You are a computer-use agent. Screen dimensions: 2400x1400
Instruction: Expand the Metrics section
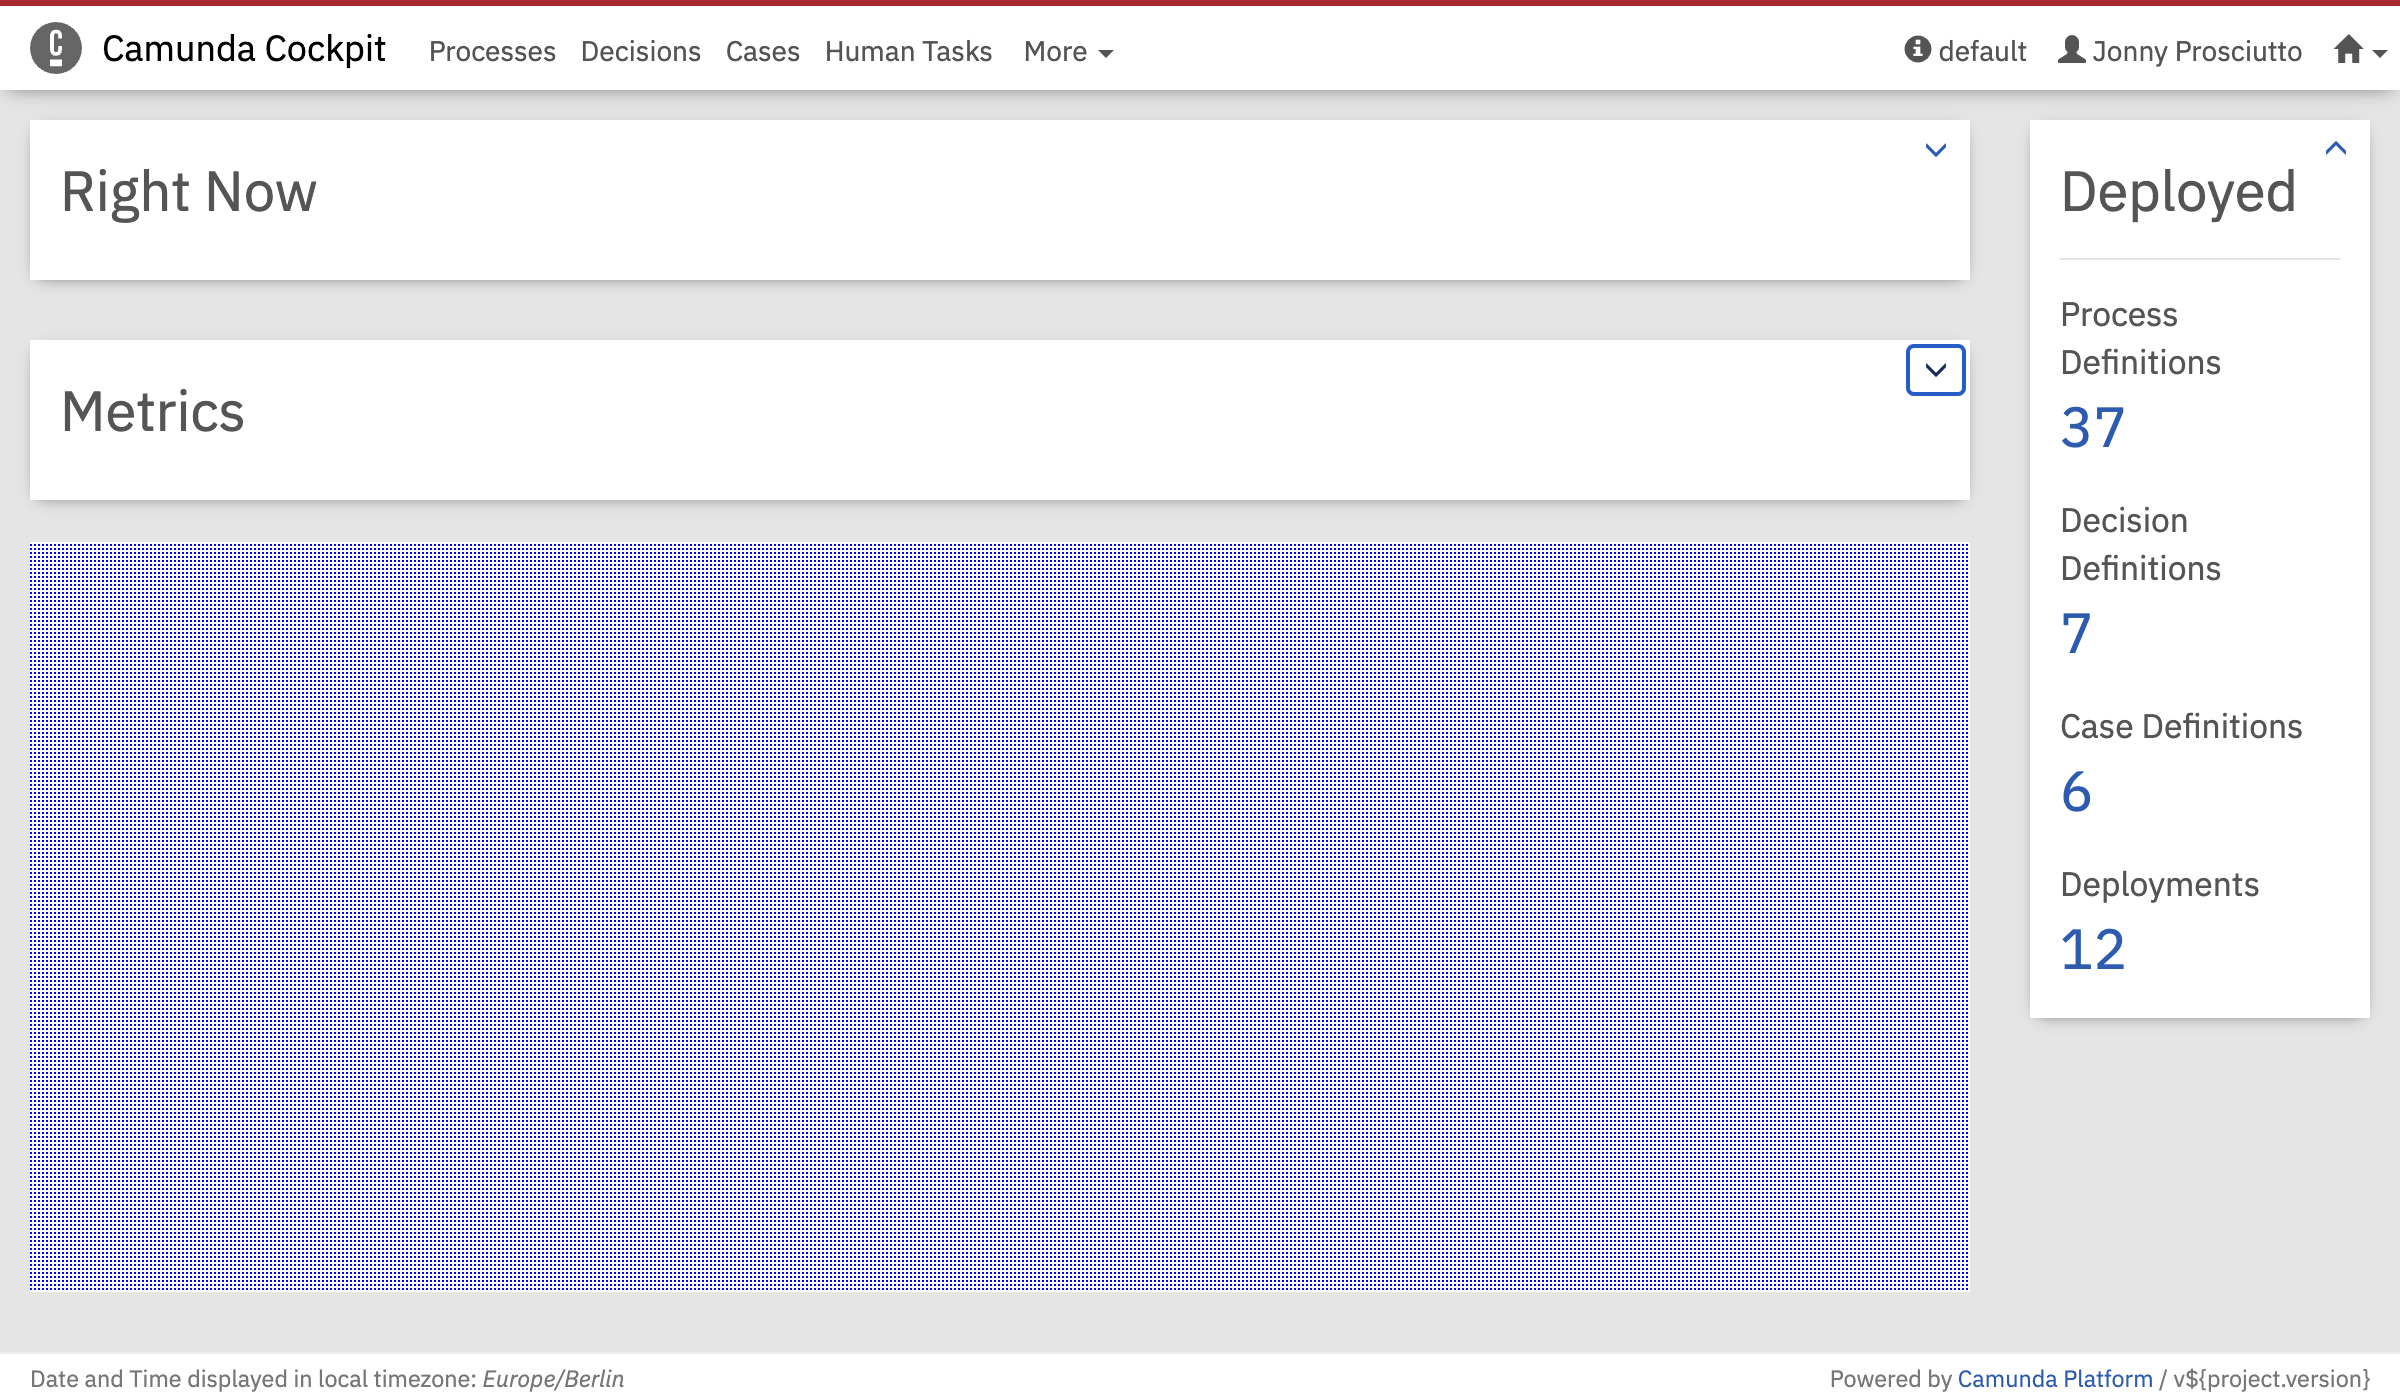pyautogui.click(x=1936, y=370)
